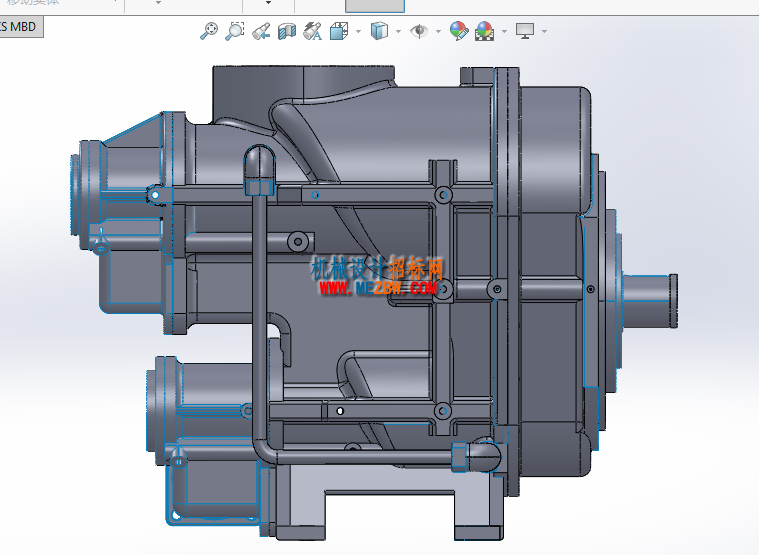Viewport: 759px width, 555px height.
Task: Expand the Hide/Show Items dropdown arrow
Action: point(439,31)
